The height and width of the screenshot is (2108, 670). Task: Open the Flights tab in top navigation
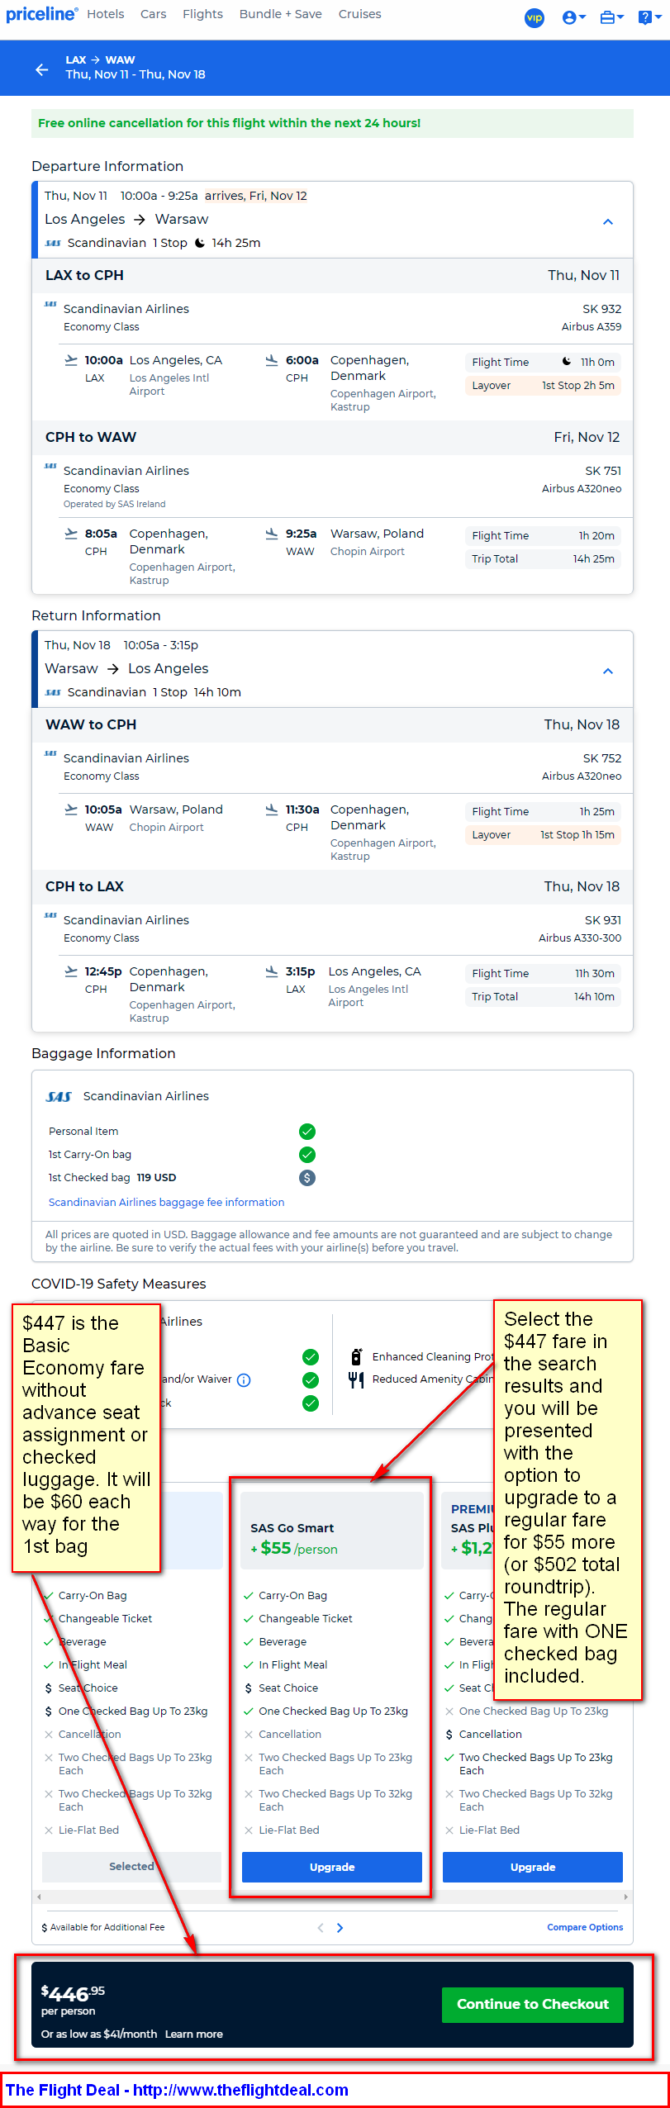tap(203, 14)
